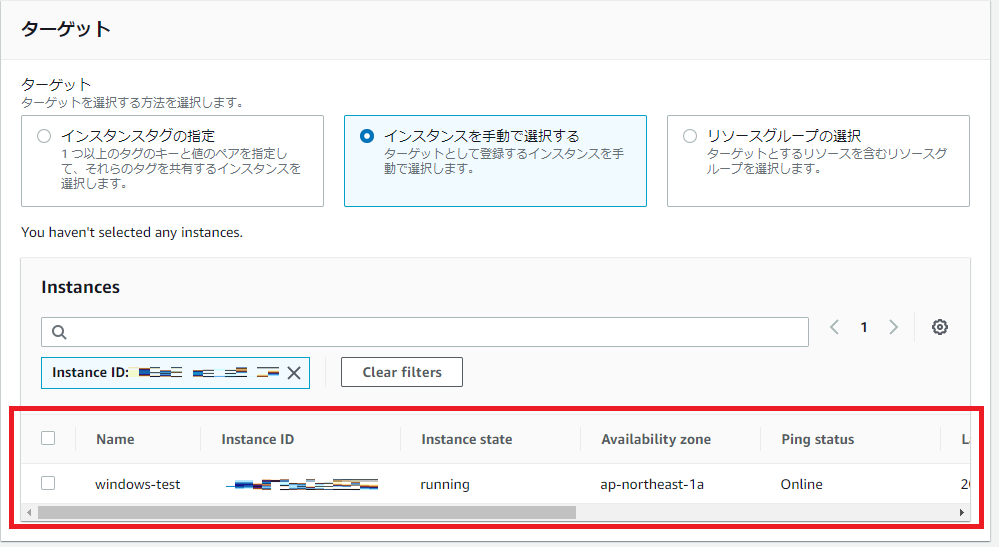Click the windows-test name cell
This screenshot has height=547, width=999.
click(138, 485)
